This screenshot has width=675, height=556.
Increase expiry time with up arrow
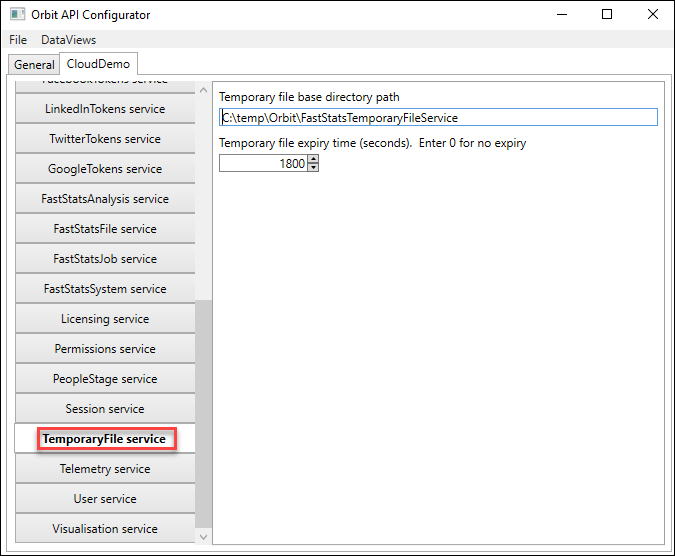point(313,160)
